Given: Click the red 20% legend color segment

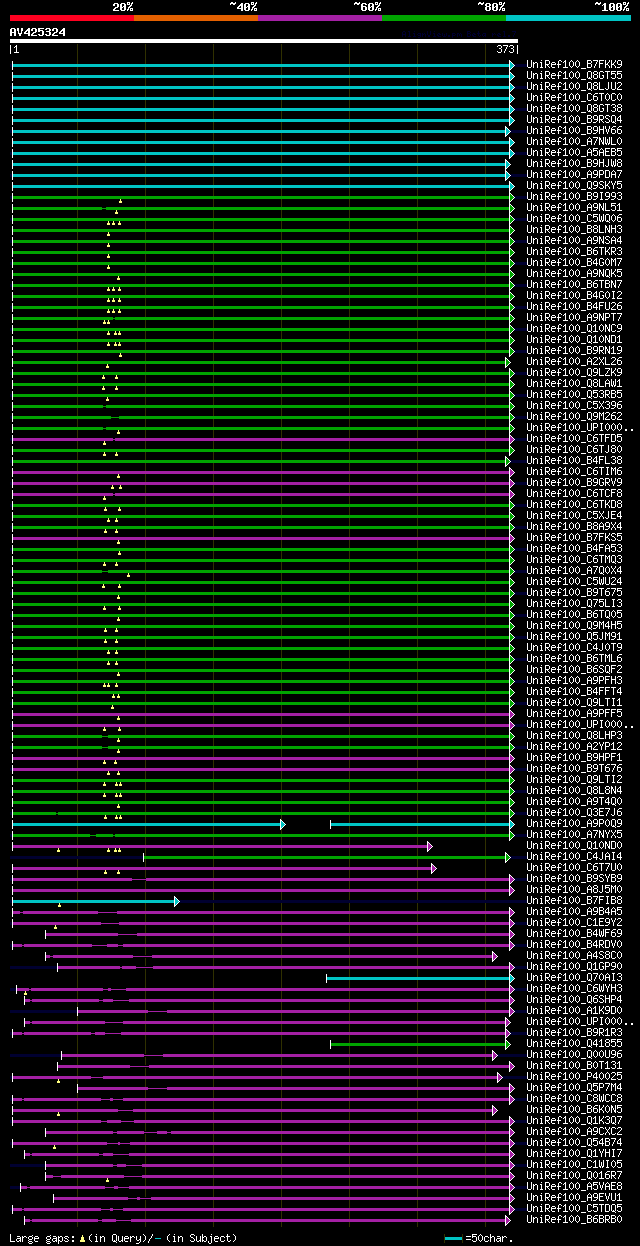Looking at the screenshot, I should pyautogui.click(x=72, y=17).
